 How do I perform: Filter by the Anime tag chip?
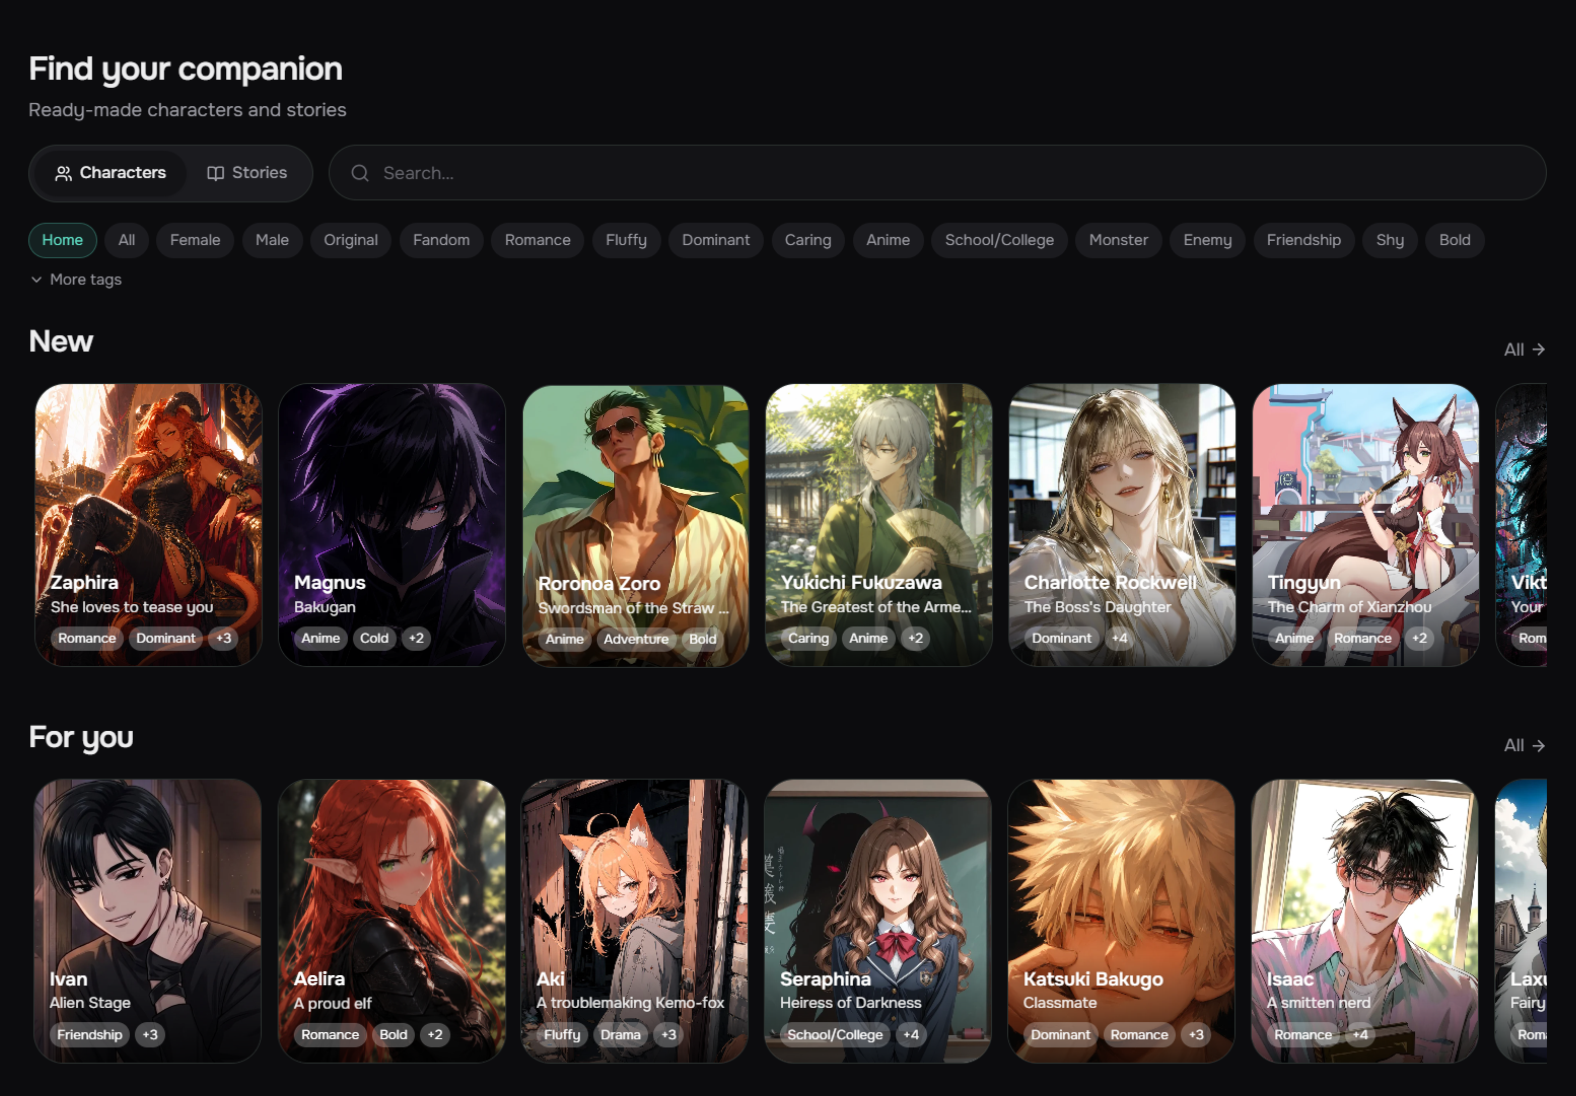(x=888, y=240)
